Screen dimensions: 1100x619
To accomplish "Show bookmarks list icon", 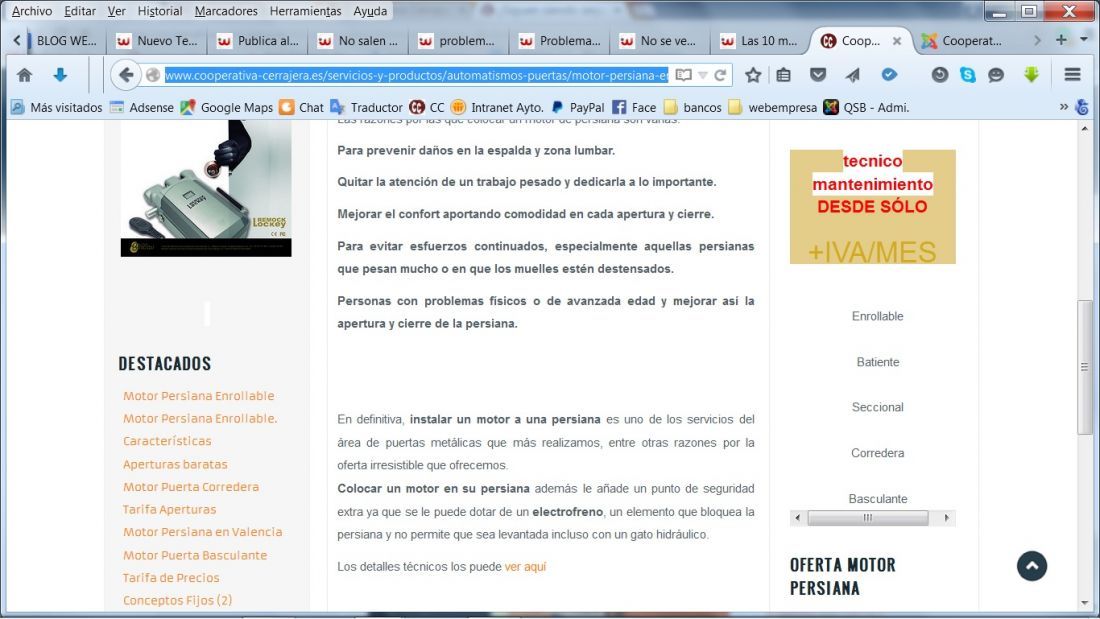I will (x=784, y=75).
